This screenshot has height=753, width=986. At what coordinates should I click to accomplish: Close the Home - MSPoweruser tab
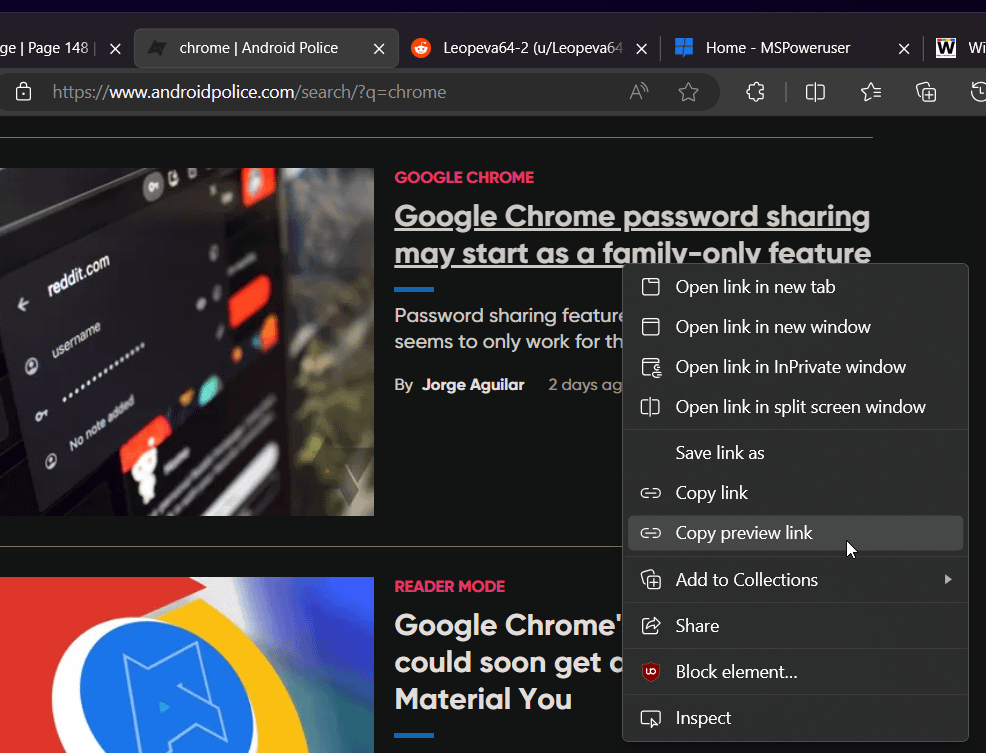pyautogui.click(x=904, y=48)
